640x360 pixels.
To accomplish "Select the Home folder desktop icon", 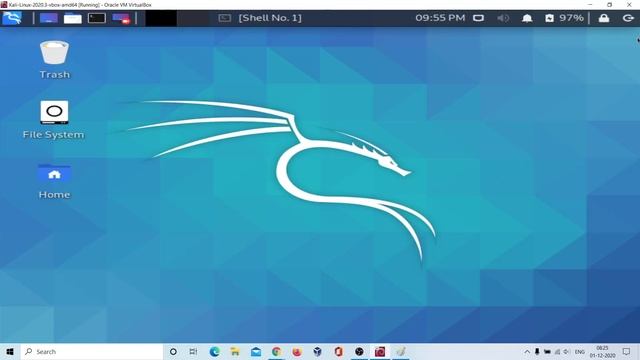I will point(54,181).
